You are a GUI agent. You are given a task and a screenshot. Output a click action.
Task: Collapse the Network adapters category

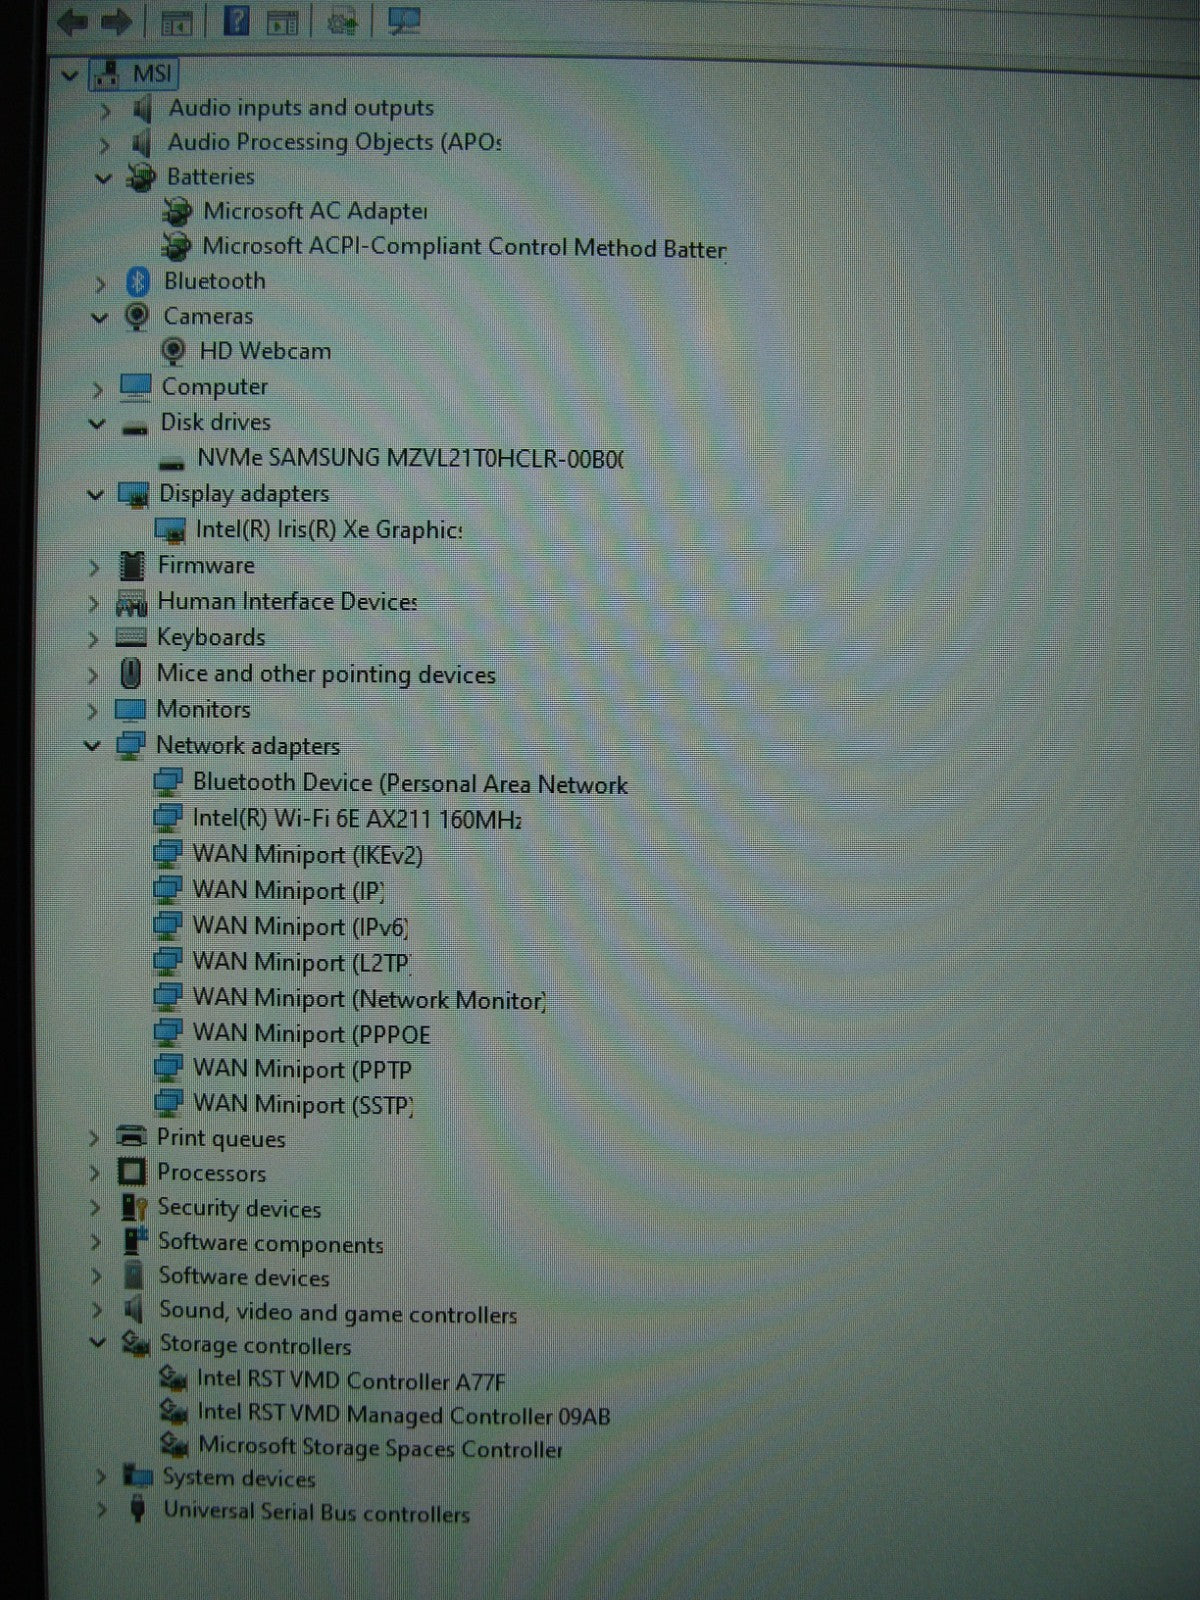point(93,746)
